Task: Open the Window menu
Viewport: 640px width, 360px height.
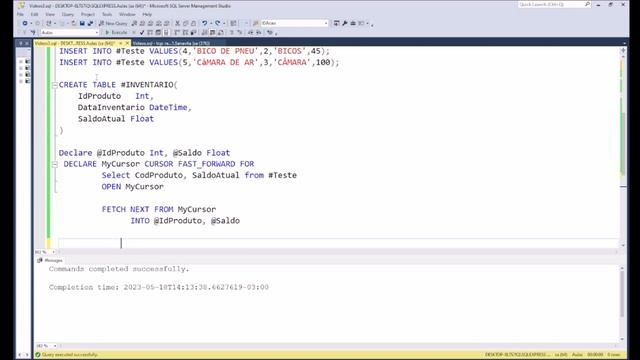Action: pyautogui.click(x=127, y=14)
